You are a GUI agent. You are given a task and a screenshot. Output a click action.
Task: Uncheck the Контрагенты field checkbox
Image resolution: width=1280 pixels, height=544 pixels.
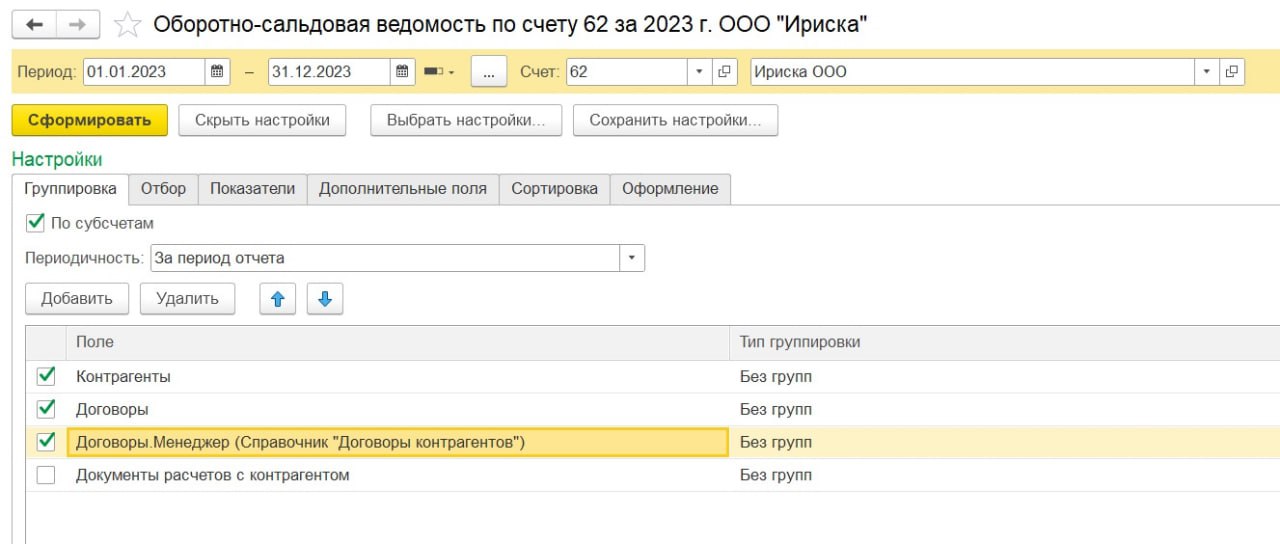point(46,377)
